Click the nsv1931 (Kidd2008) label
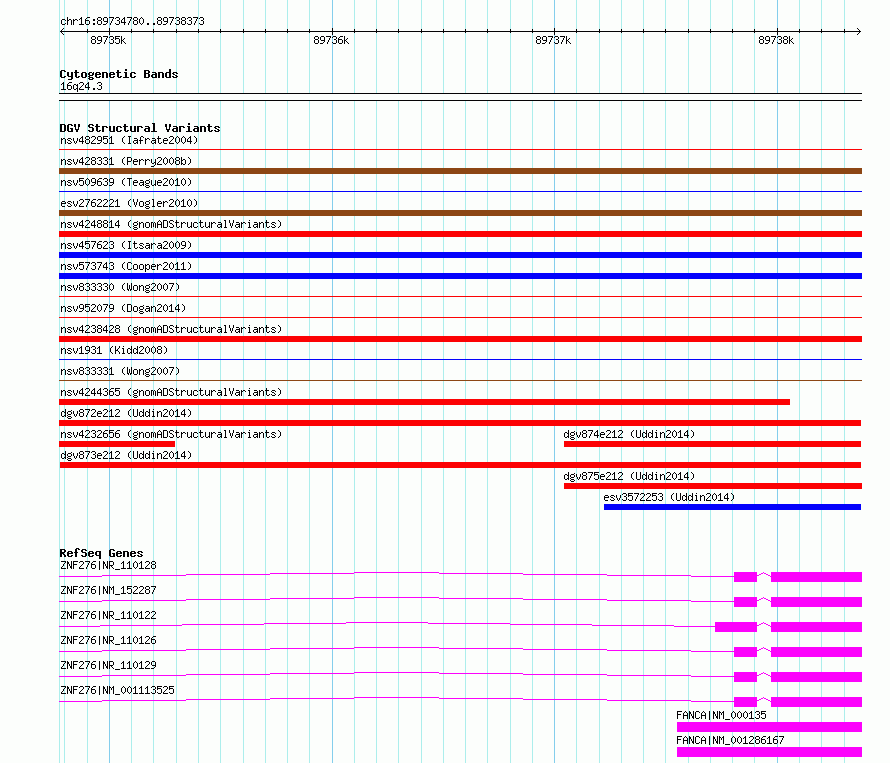The width and height of the screenshot is (890, 763). click(114, 350)
